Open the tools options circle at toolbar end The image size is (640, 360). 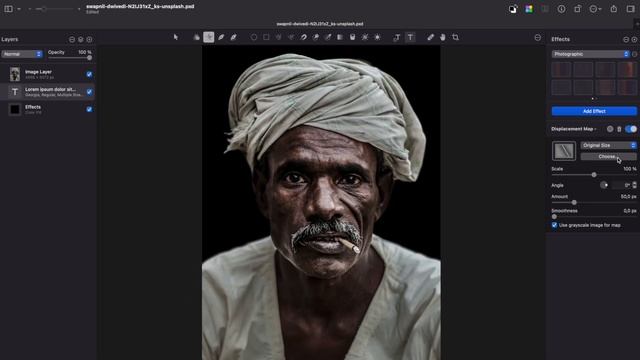pyautogui.click(x=538, y=38)
